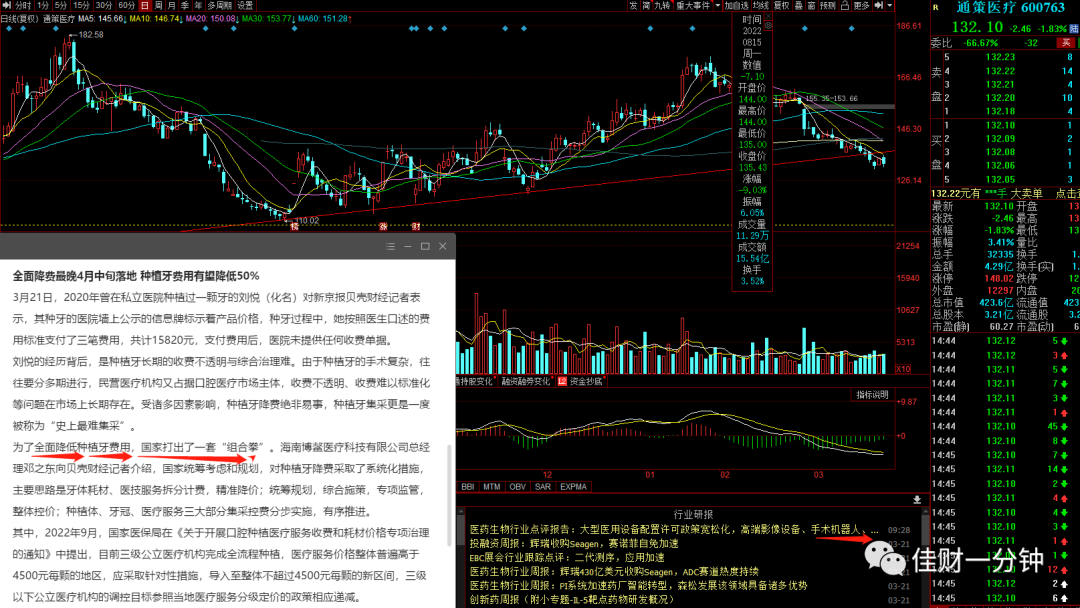Open report 辉瑞430亿美元收购Seagen
Image resolution: width=1080 pixels, height=608 pixels.
614,572
